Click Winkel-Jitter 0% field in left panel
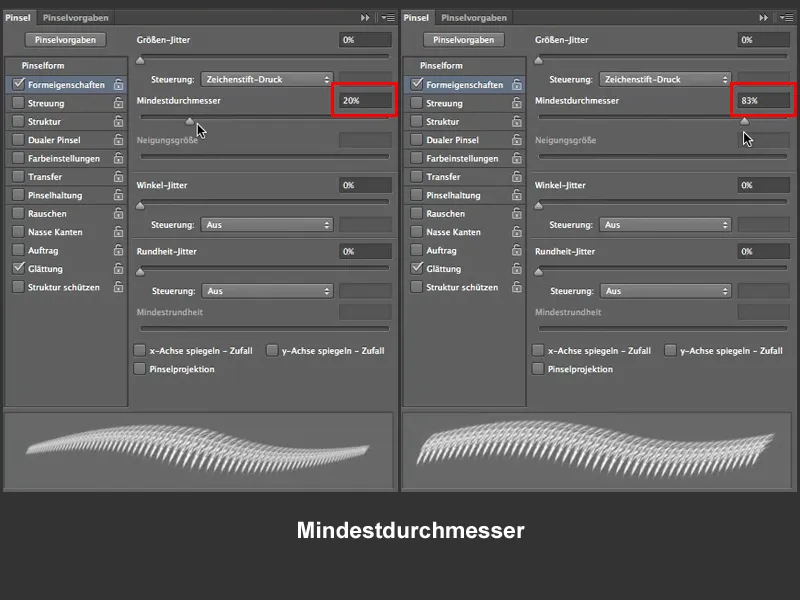This screenshot has width=800, height=600. click(365, 185)
